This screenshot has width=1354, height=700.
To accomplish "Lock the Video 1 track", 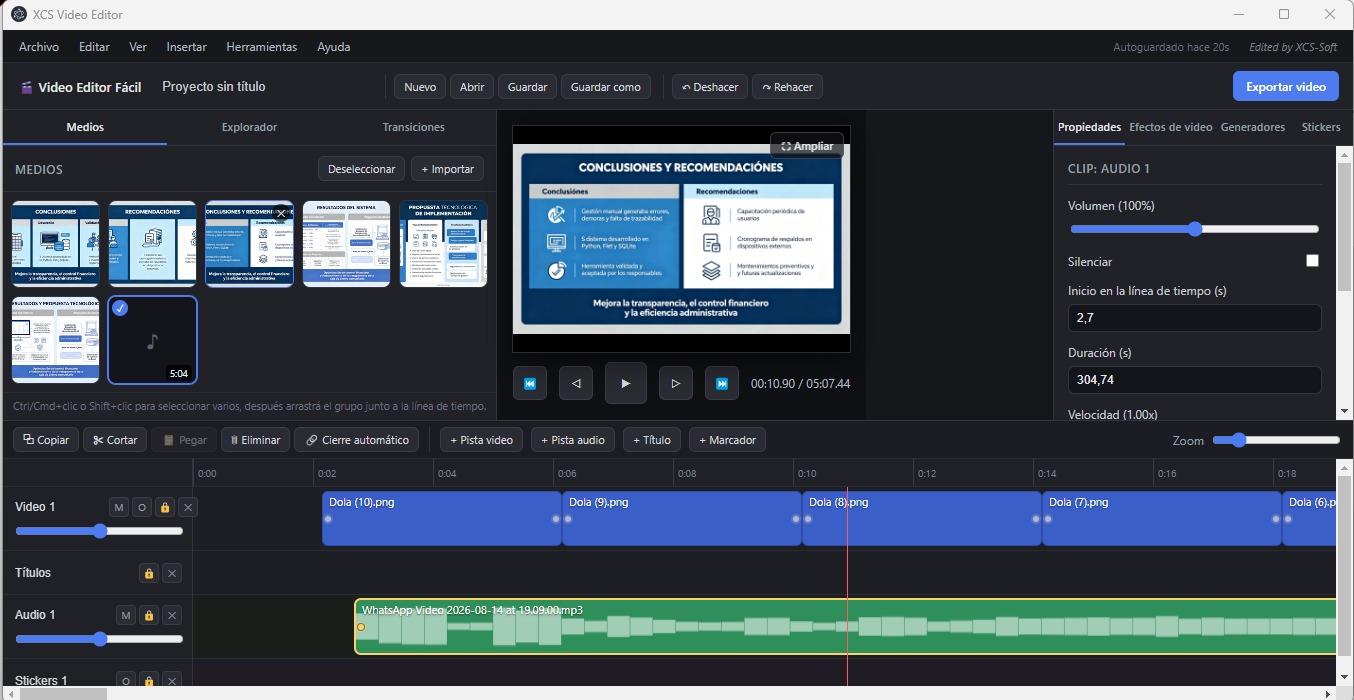I will (x=165, y=507).
